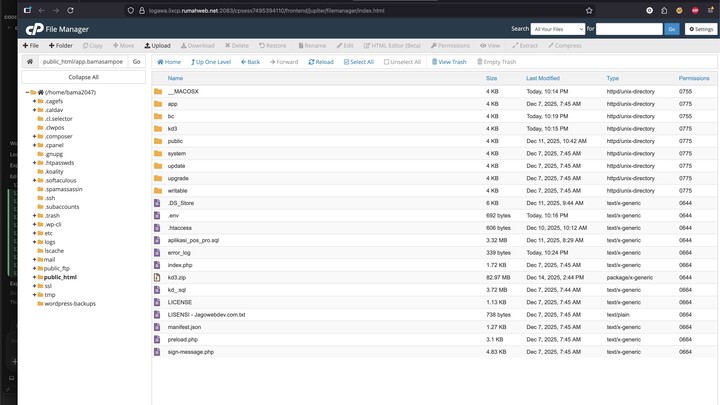Image resolution: width=720 pixels, height=405 pixels.
Task: Go Up One Level
Action: tap(211, 62)
